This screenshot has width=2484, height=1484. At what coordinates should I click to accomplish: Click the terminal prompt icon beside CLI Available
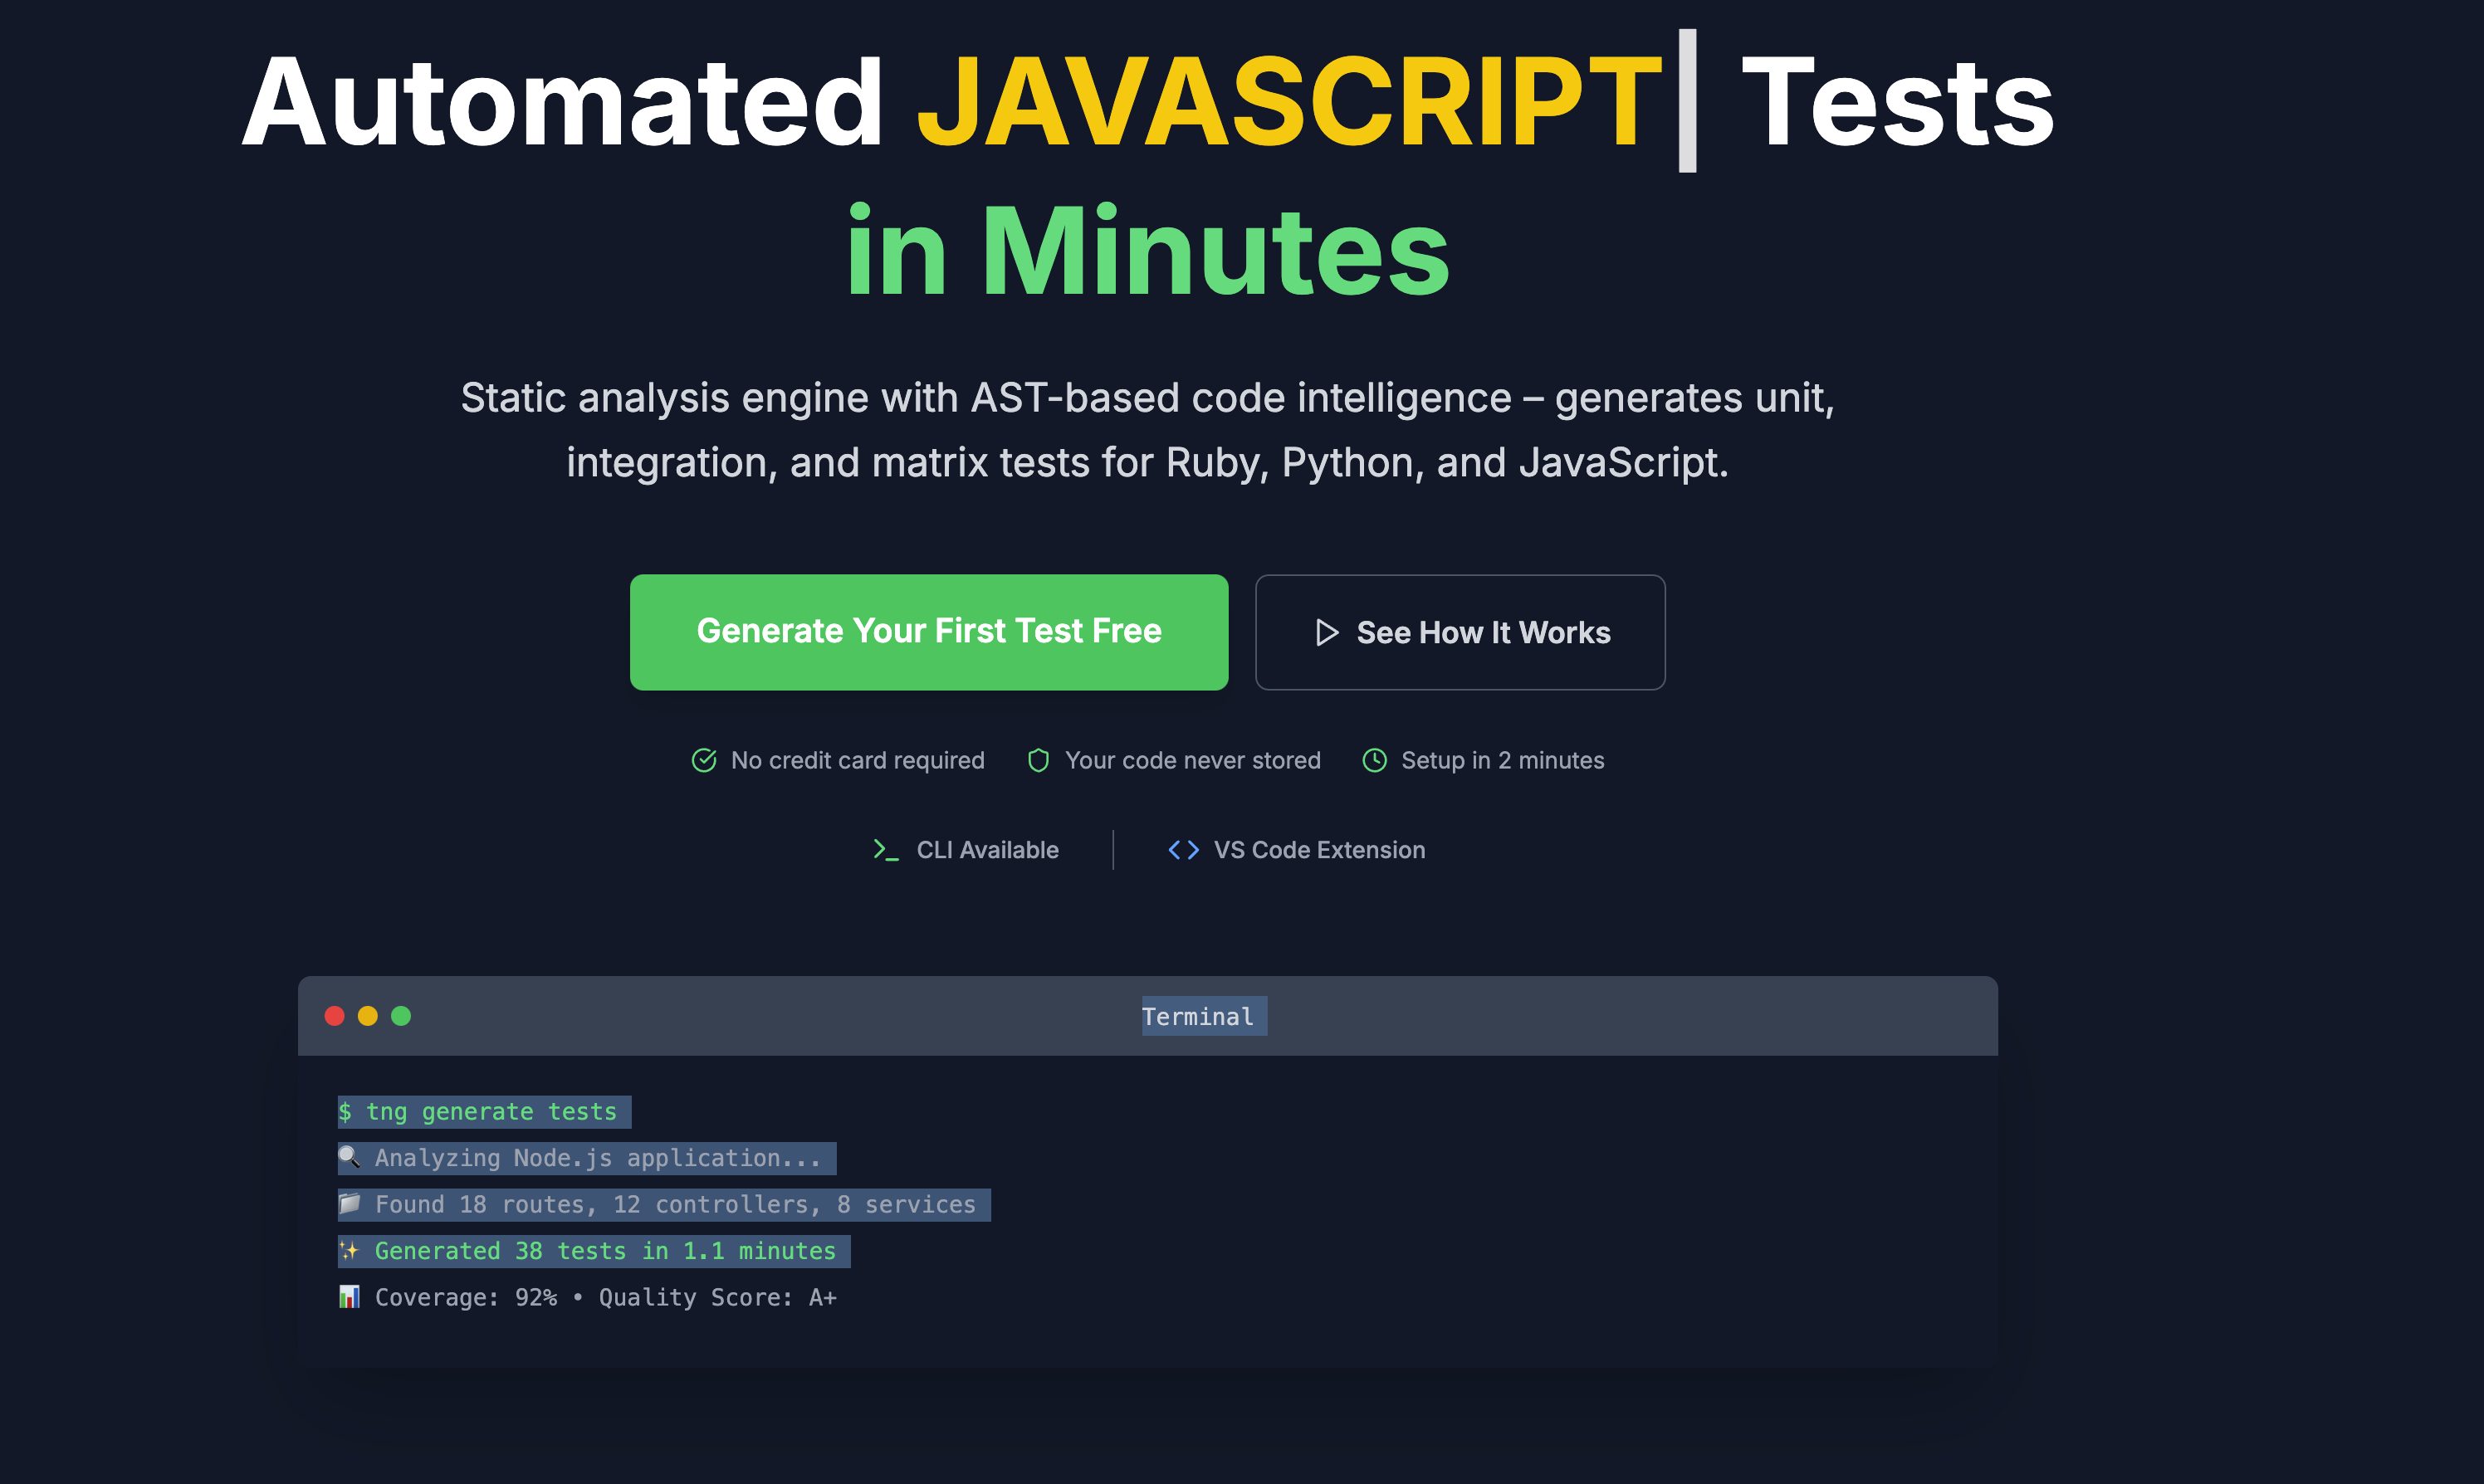885,850
